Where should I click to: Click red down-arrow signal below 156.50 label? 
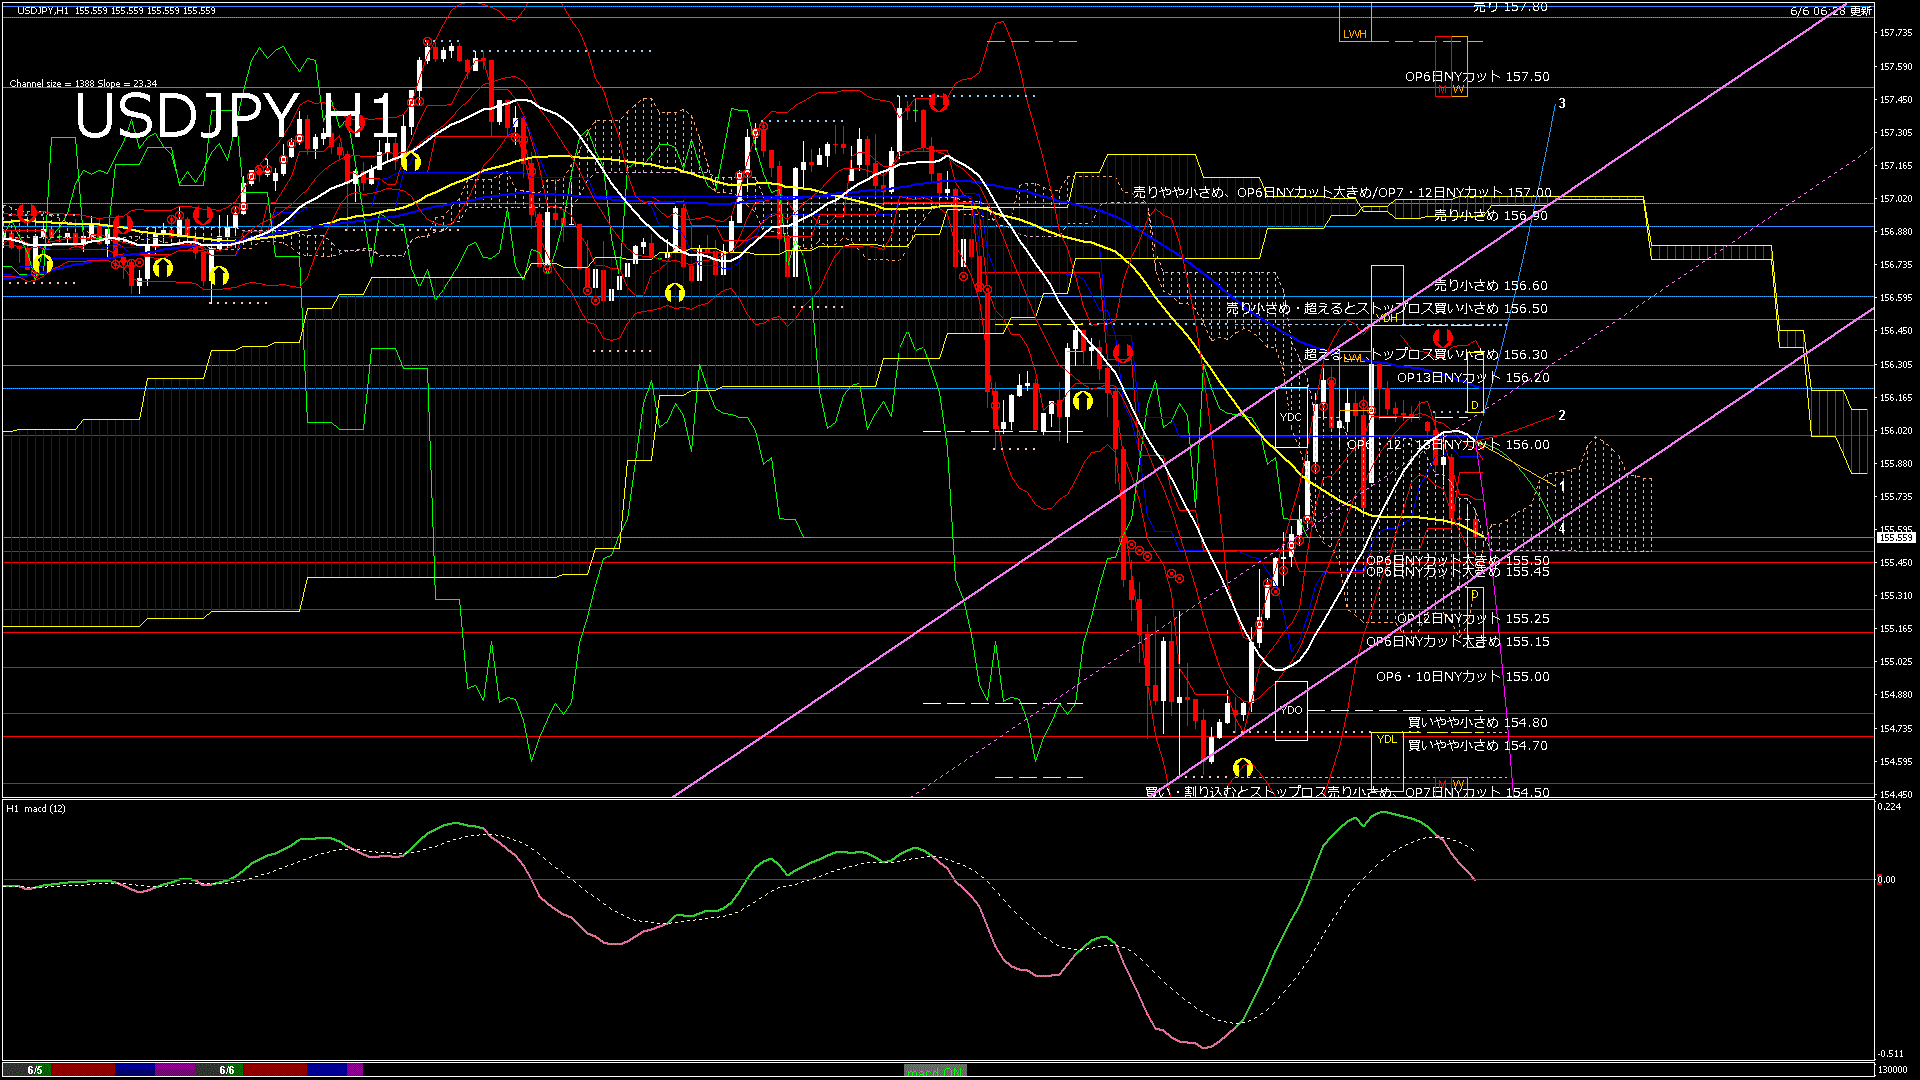1442,339
